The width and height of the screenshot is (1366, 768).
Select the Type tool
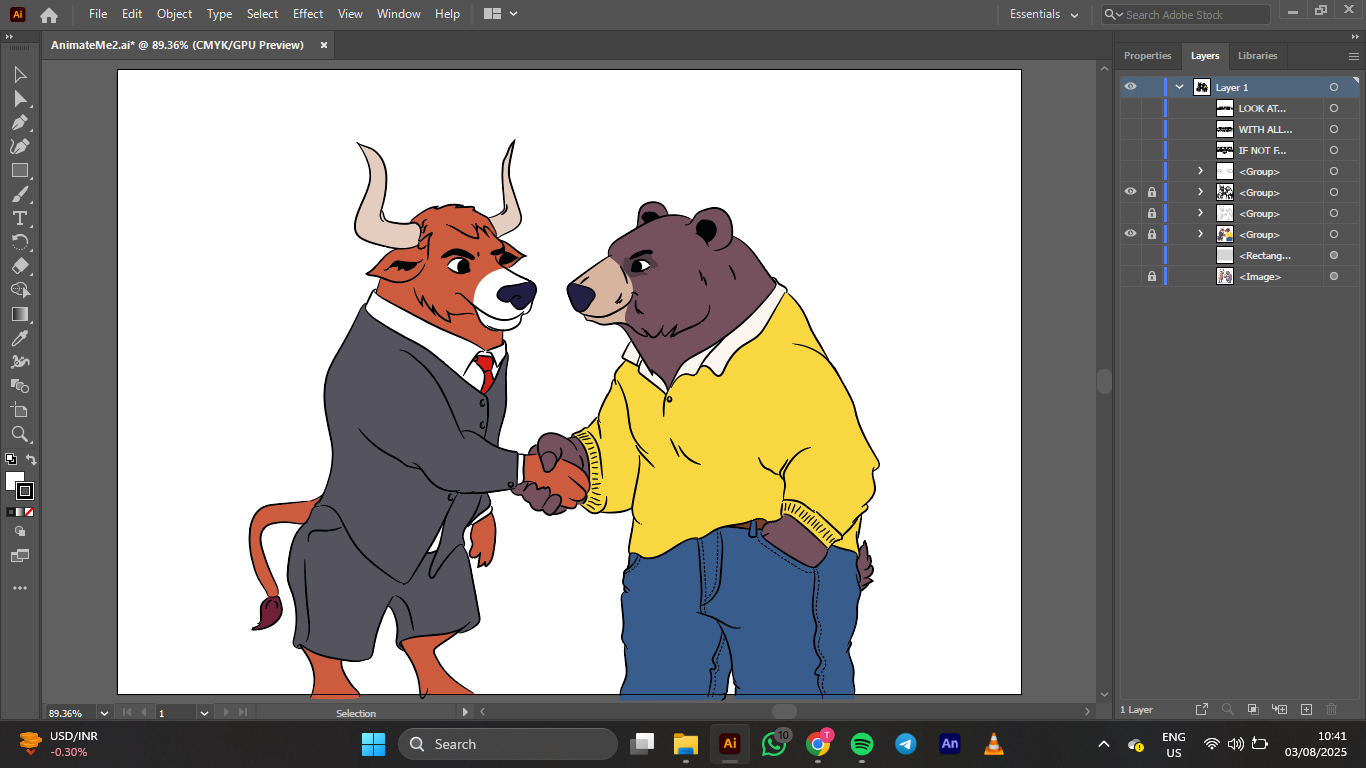20,219
